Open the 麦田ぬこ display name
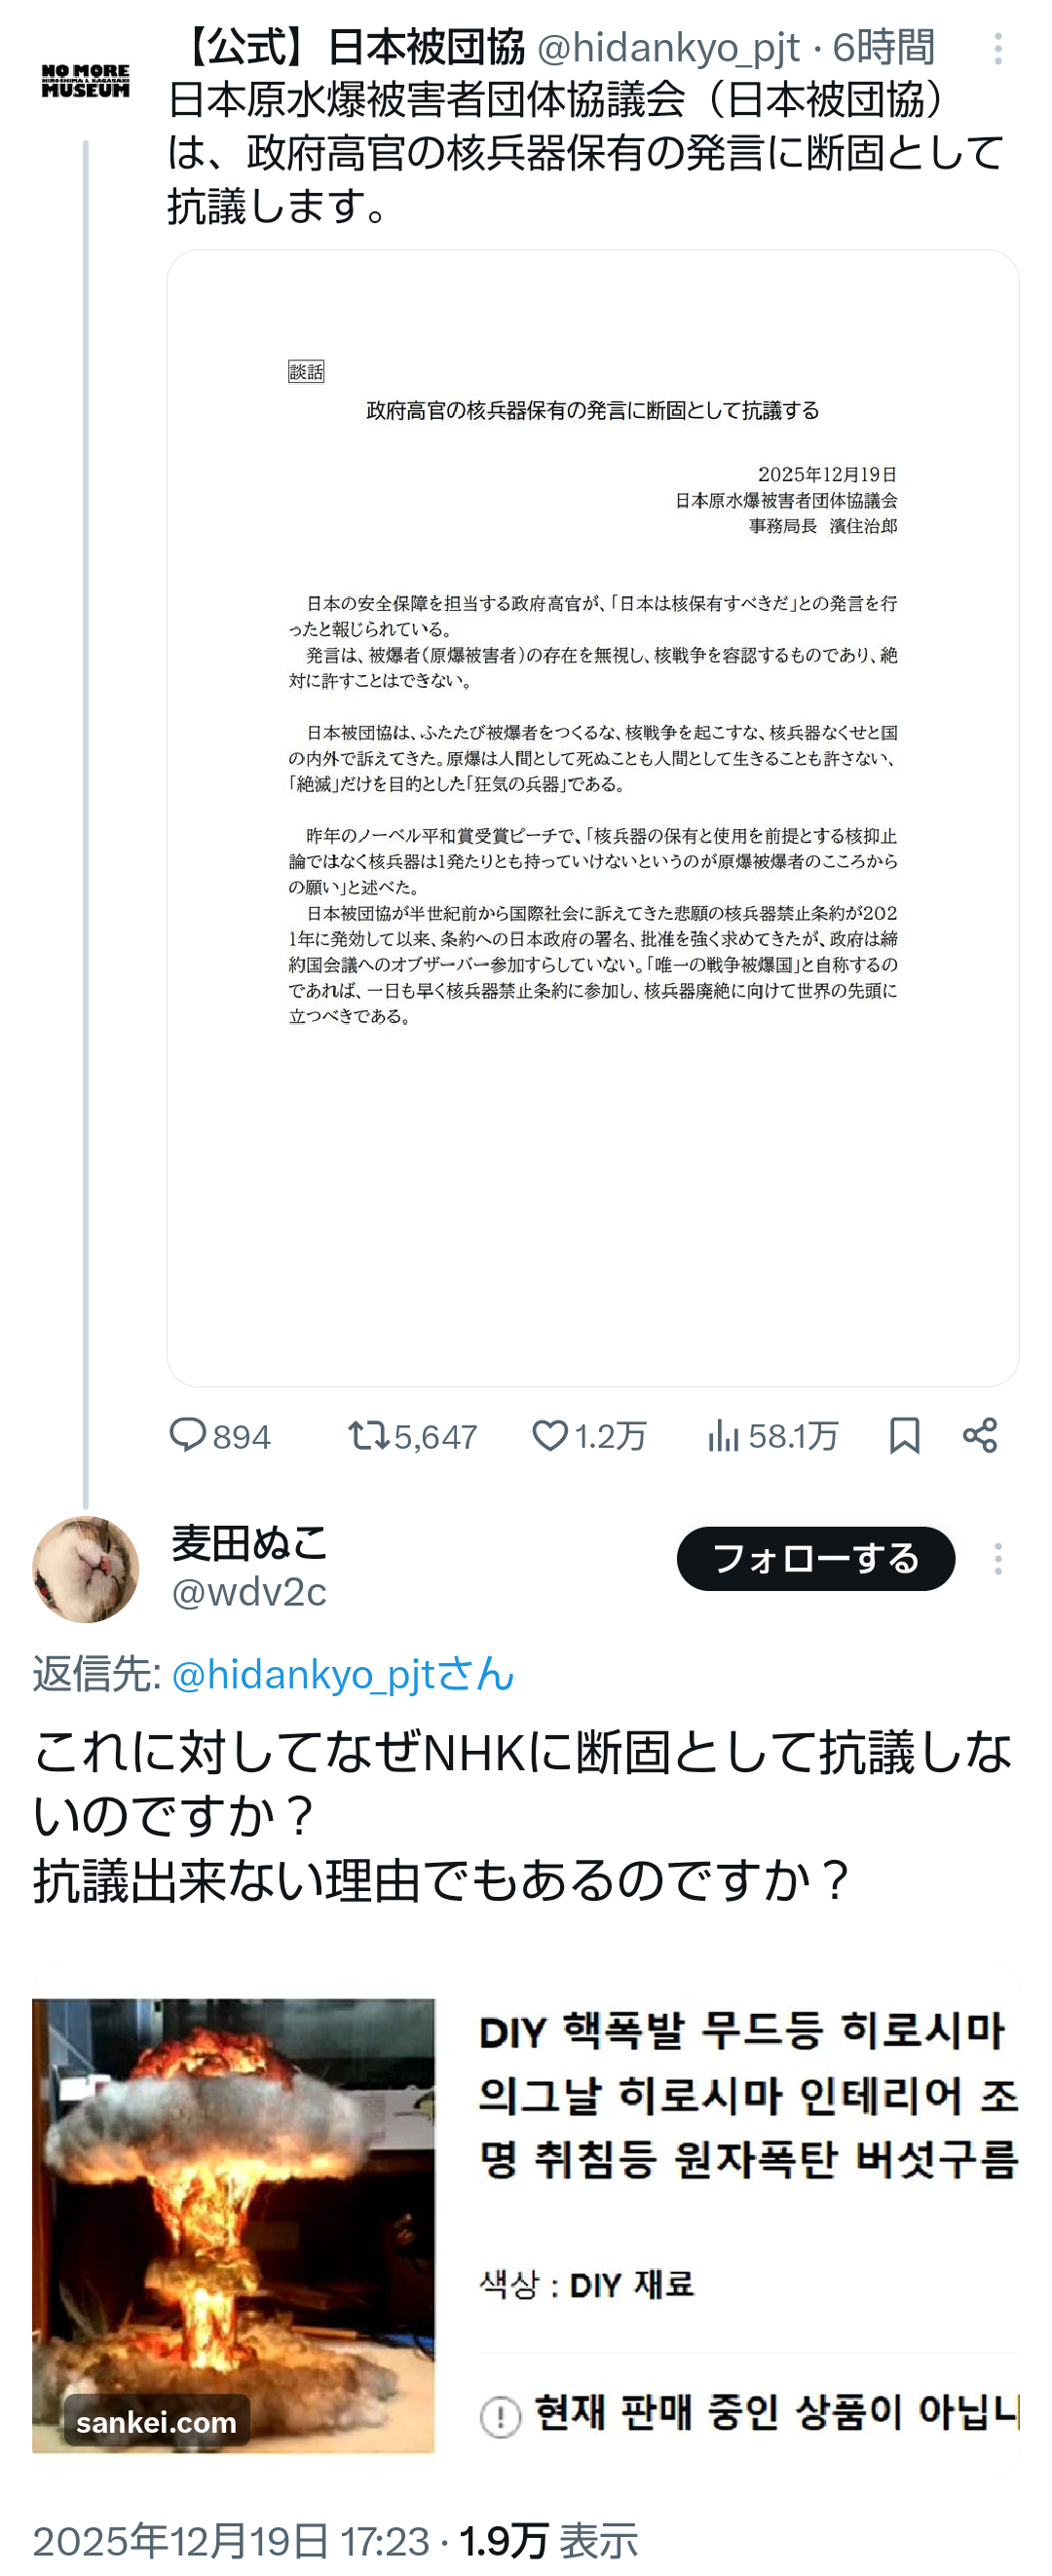 249,1543
